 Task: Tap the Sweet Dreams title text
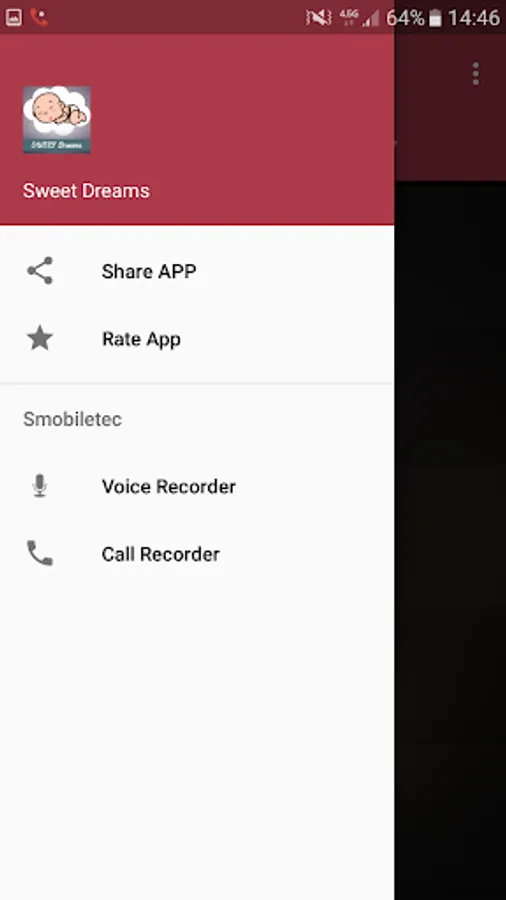(86, 191)
